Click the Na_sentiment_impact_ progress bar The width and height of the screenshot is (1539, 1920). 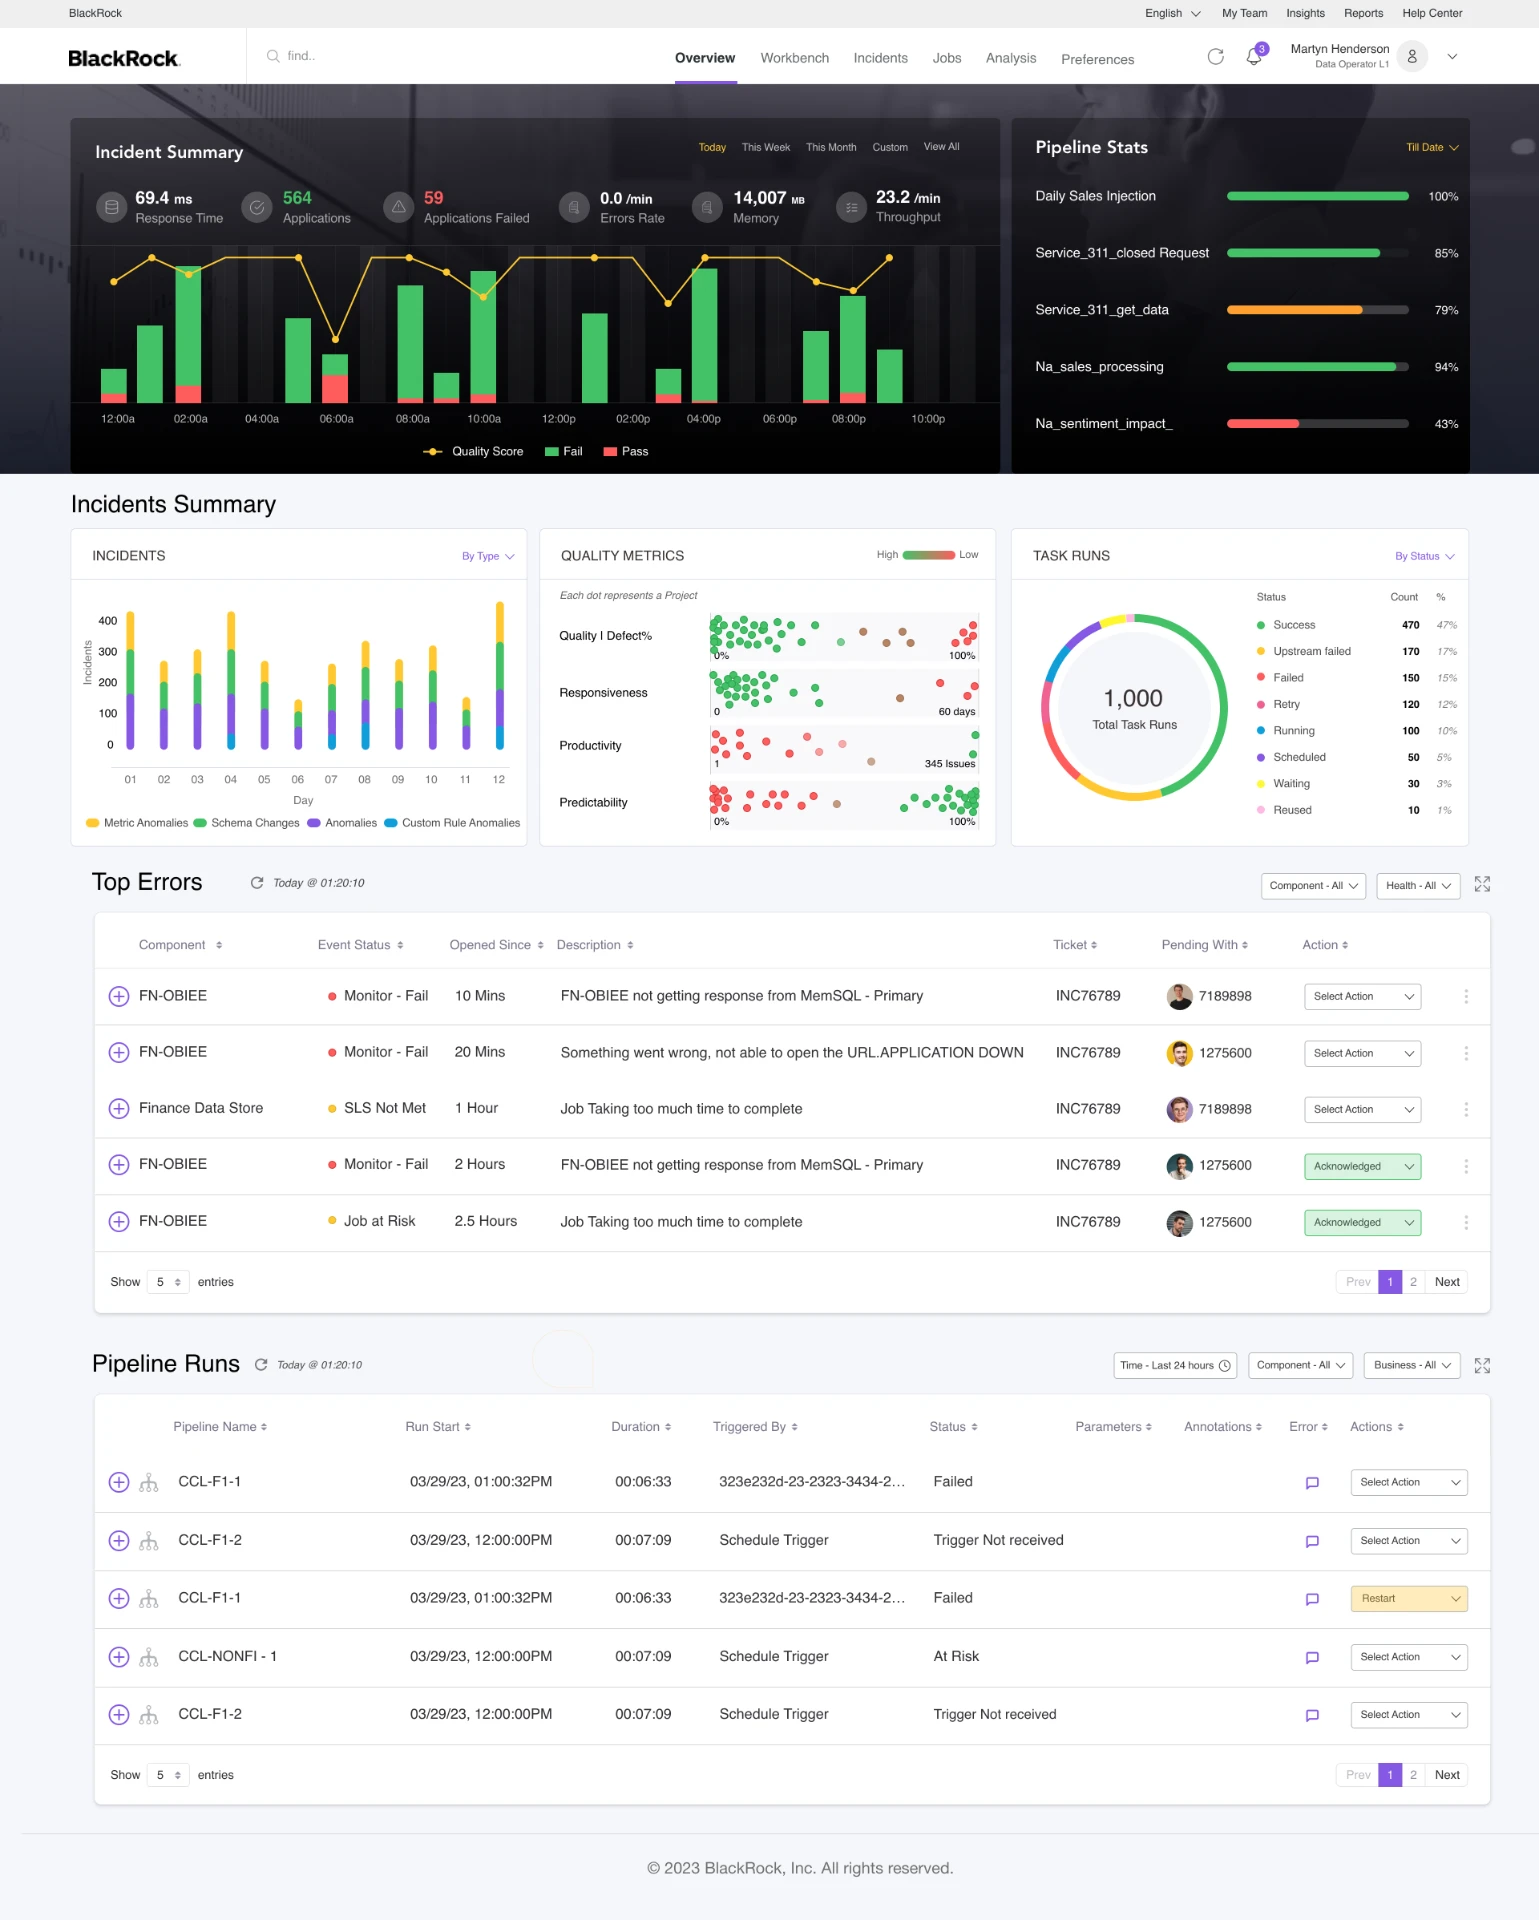click(1317, 425)
